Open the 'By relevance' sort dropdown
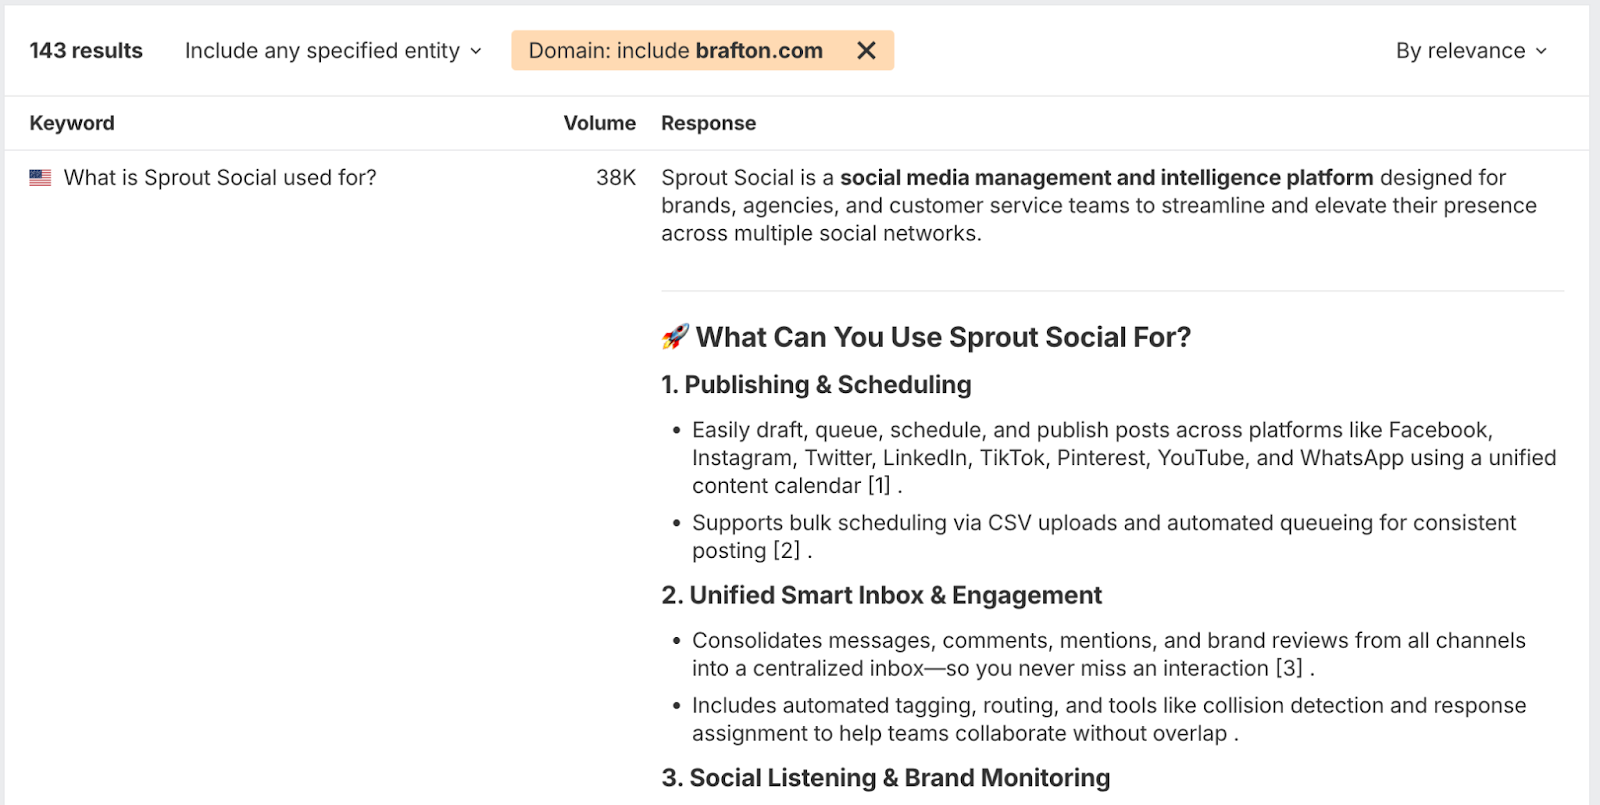Viewport: 1600px width, 805px height. (1471, 50)
